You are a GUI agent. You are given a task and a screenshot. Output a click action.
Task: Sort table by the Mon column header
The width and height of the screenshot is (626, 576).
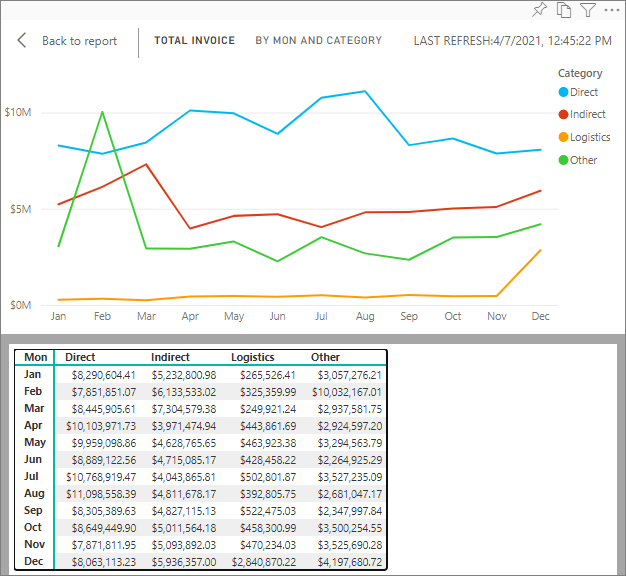[x=36, y=357]
